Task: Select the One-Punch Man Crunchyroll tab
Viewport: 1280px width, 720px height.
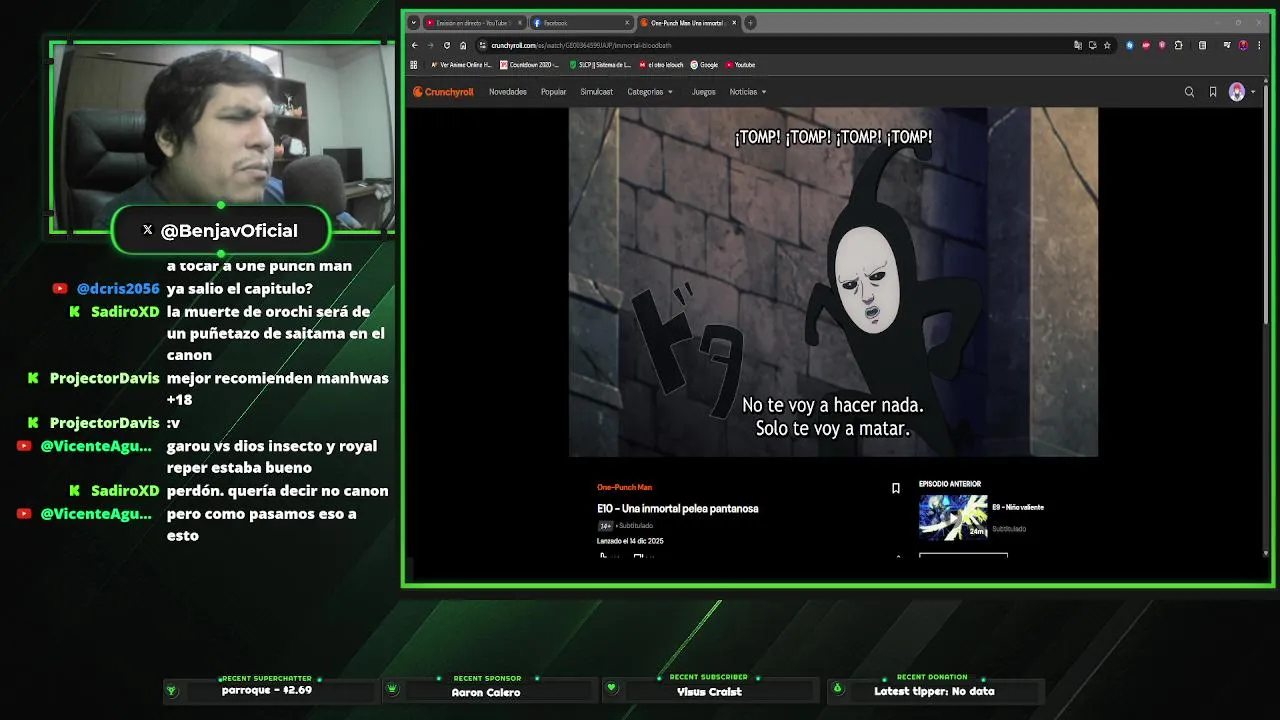Action: [689, 23]
